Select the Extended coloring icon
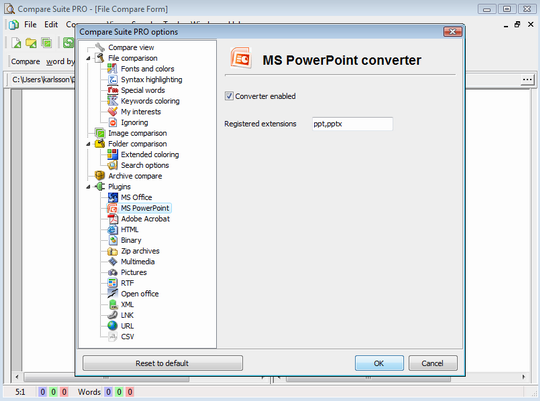540x401 pixels. [x=112, y=154]
